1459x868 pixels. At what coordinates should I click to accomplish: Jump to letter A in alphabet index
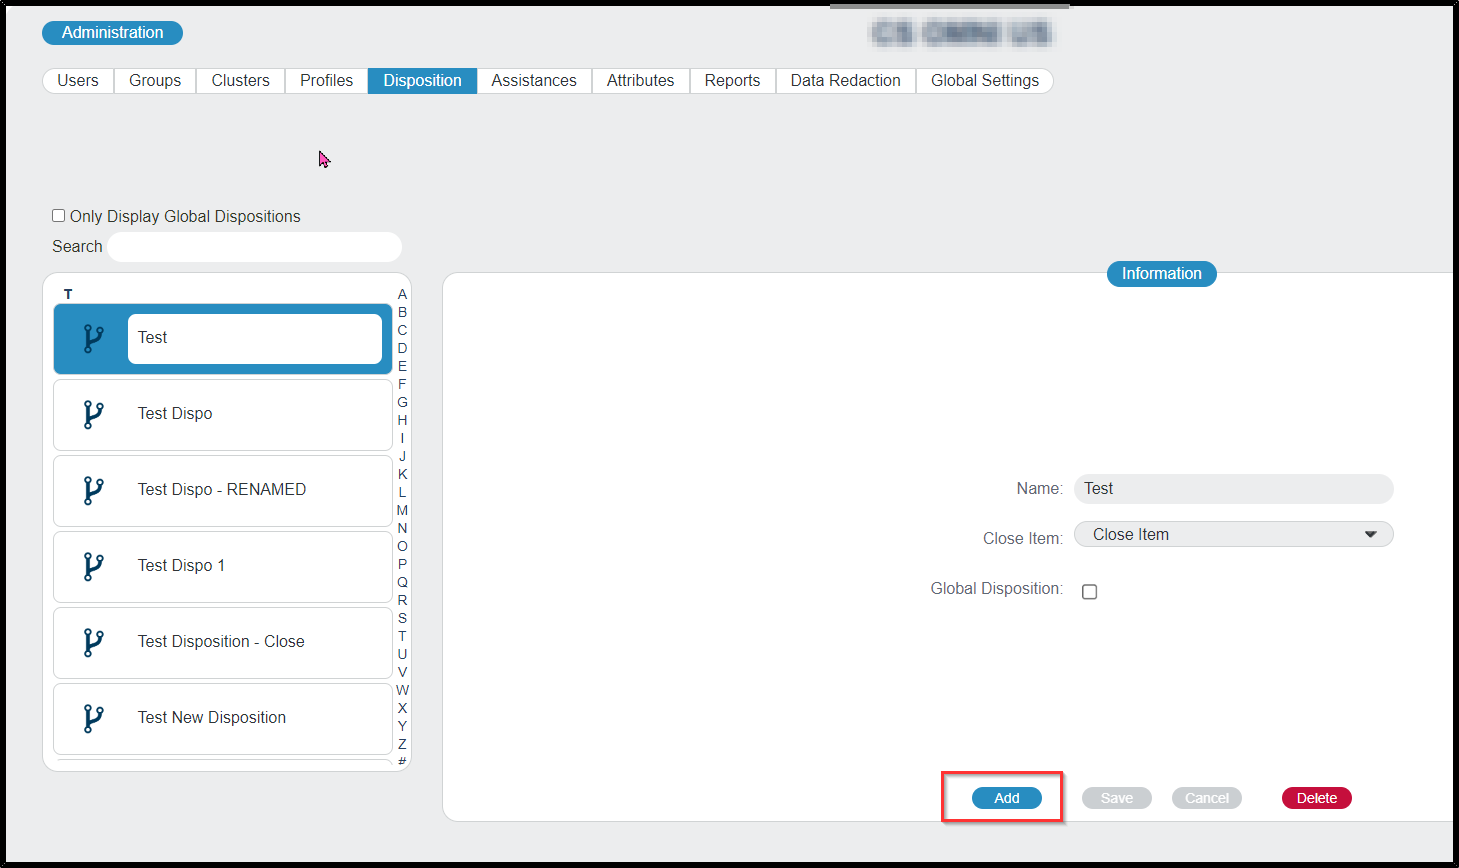(402, 294)
